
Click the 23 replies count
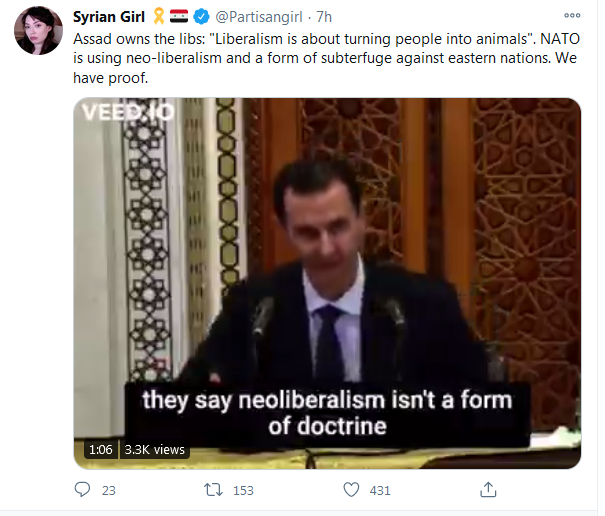tap(109, 491)
